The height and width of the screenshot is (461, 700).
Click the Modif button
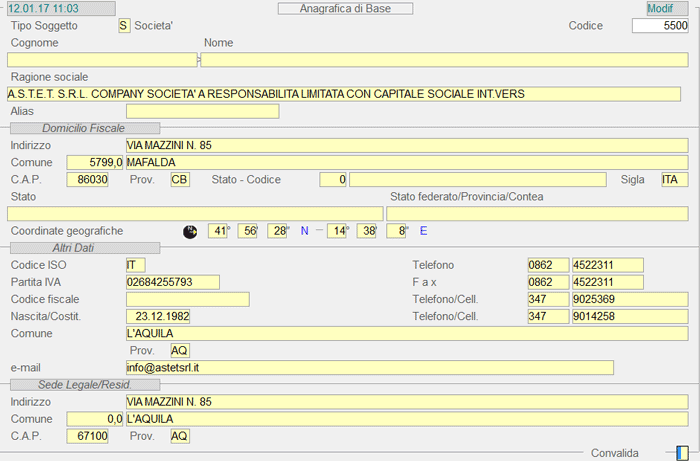660,8
